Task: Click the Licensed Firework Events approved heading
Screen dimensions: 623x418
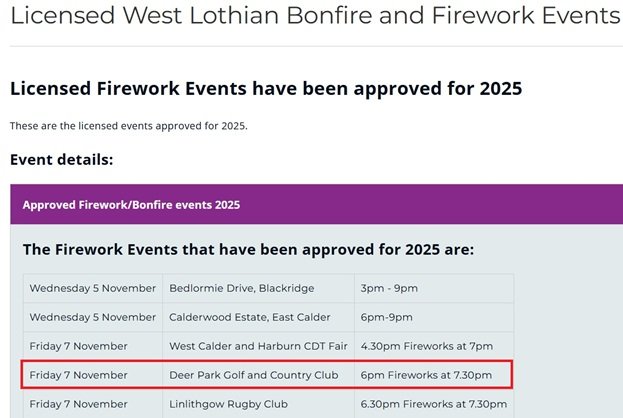Action: [x=266, y=88]
